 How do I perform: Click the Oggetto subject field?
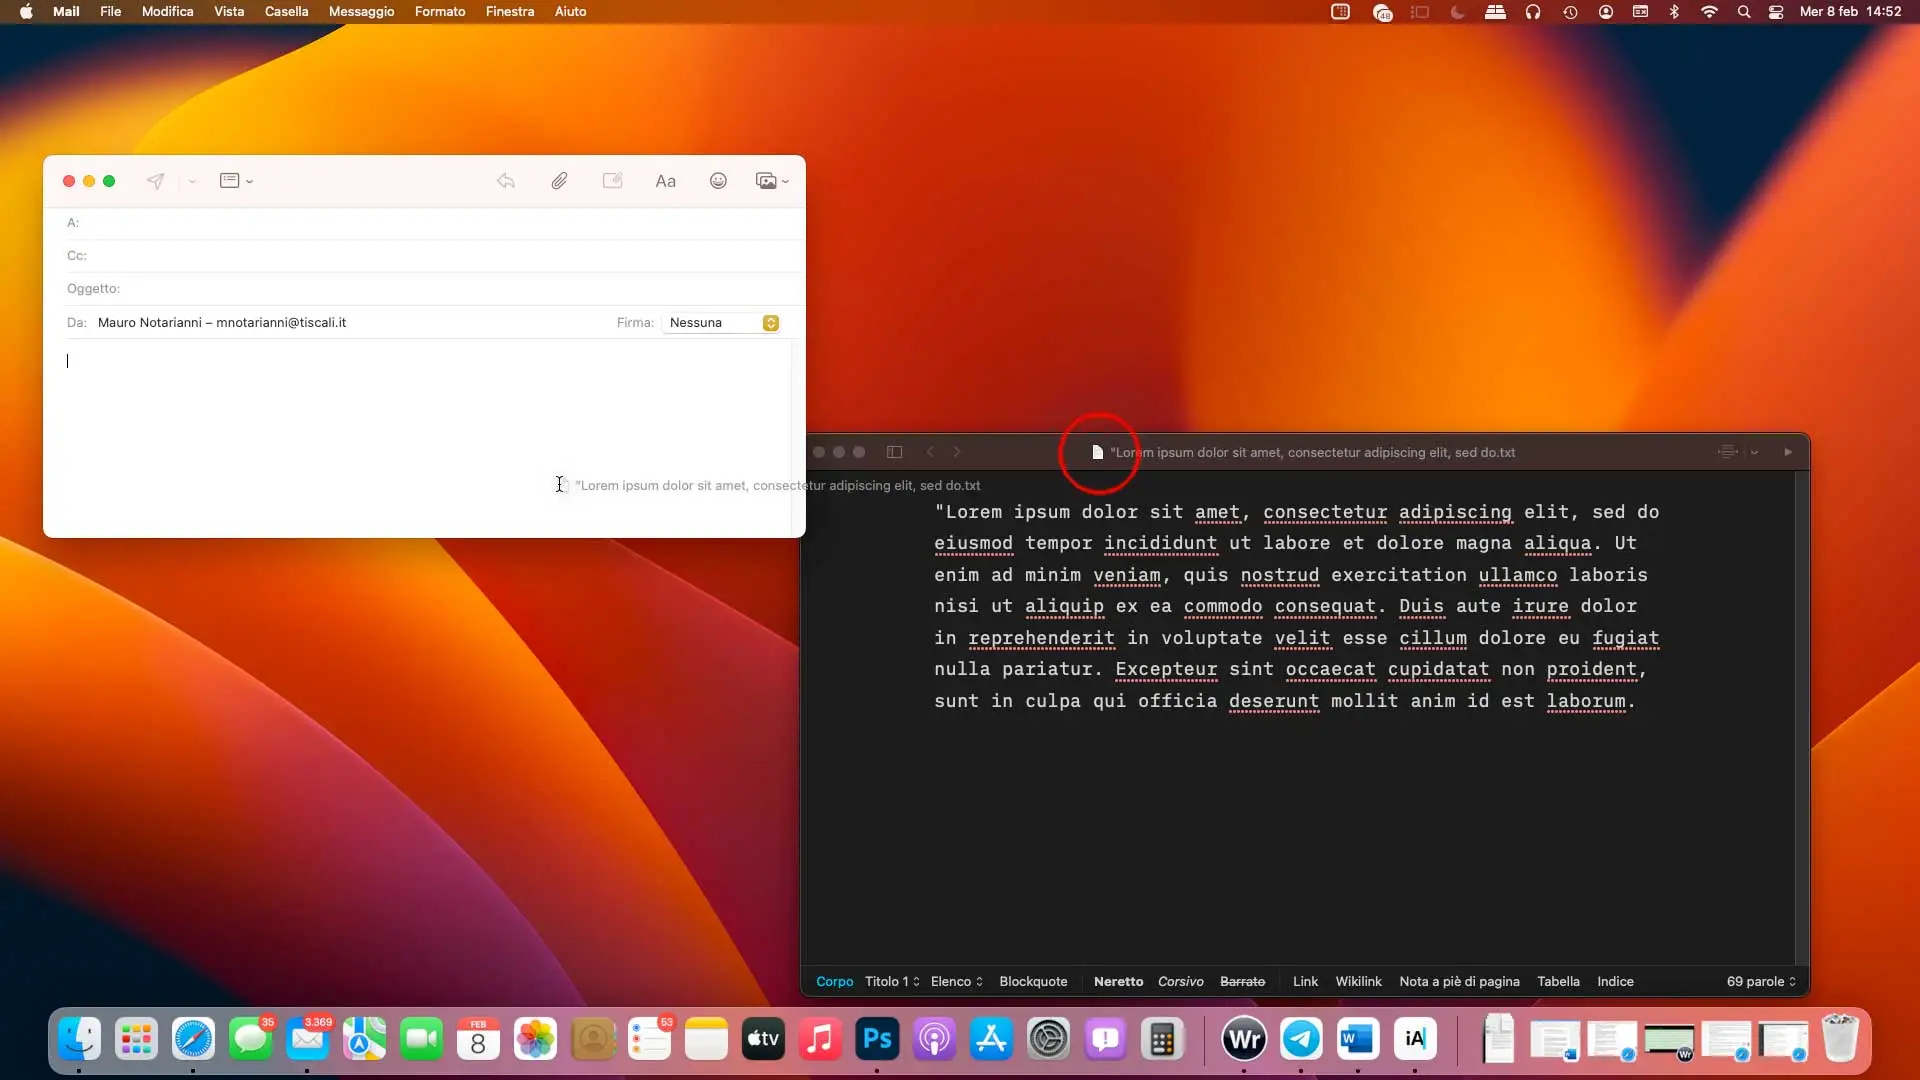pyautogui.click(x=450, y=289)
